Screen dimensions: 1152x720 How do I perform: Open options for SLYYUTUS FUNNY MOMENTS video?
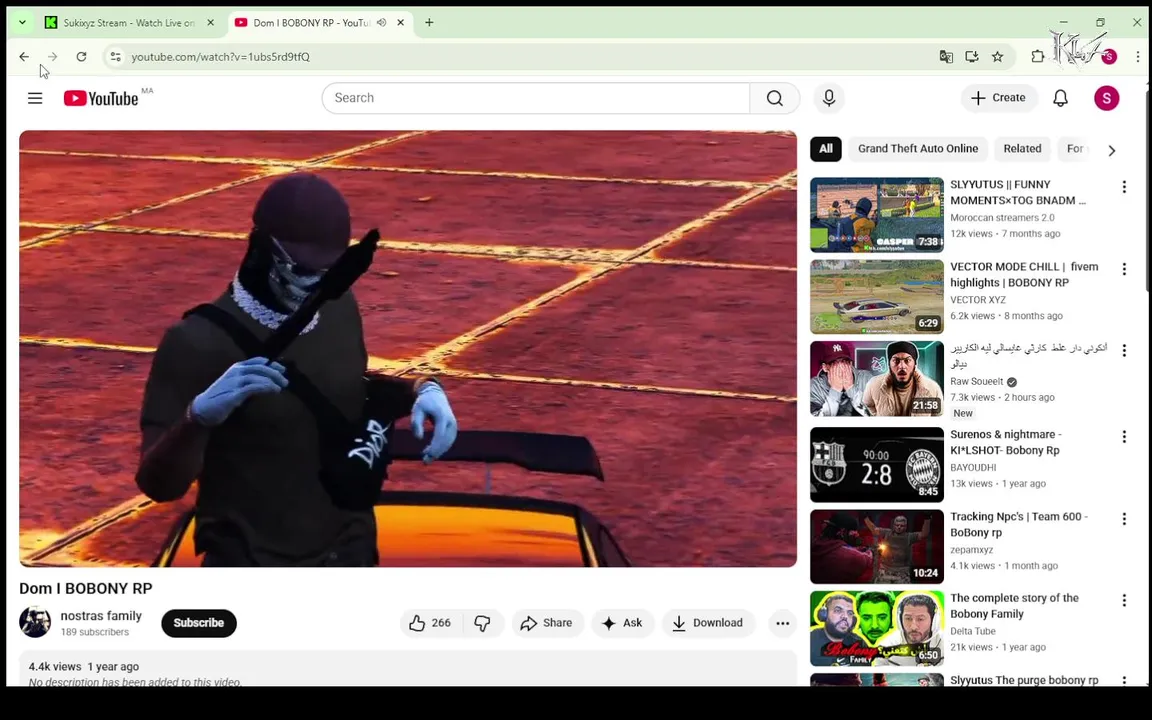(1123, 187)
